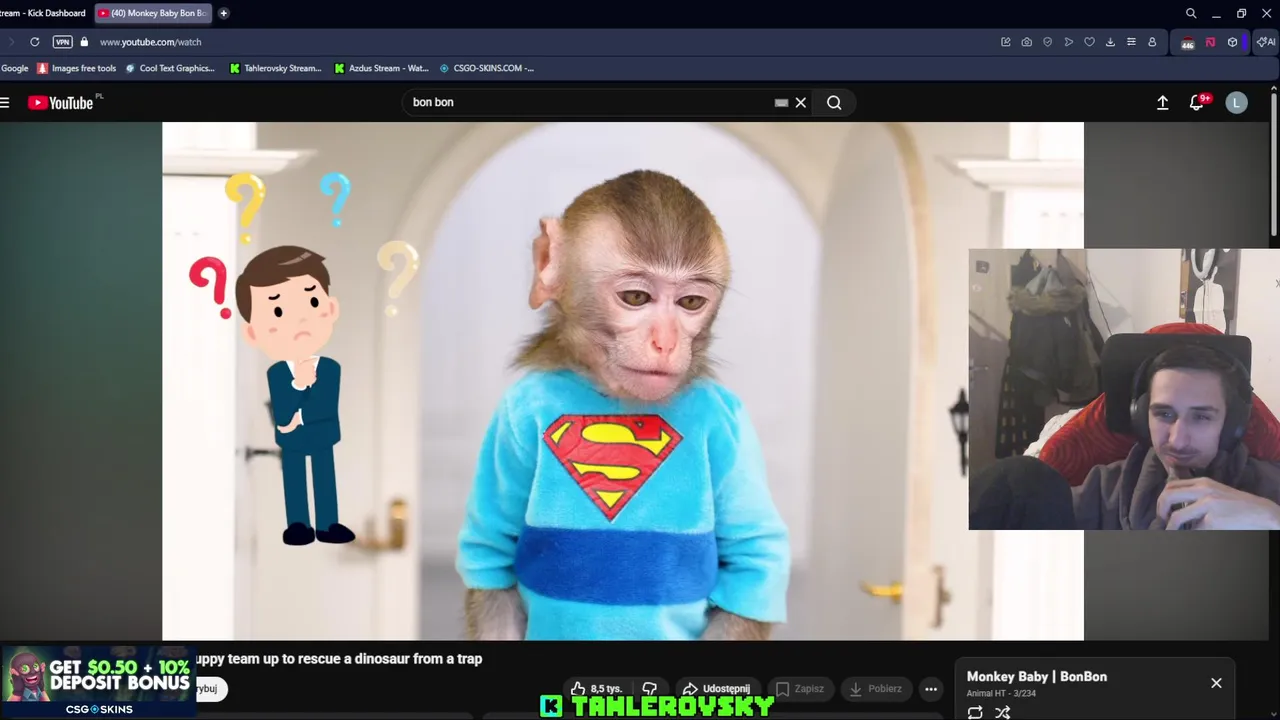This screenshot has height=720, width=1280.
Task: Add page to bookmarks with heart icon
Action: tap(1089, 42)
